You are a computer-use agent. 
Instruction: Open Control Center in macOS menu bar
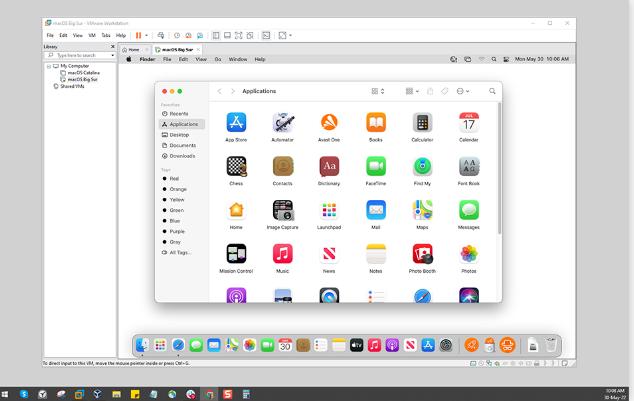[x=506, y=59]
